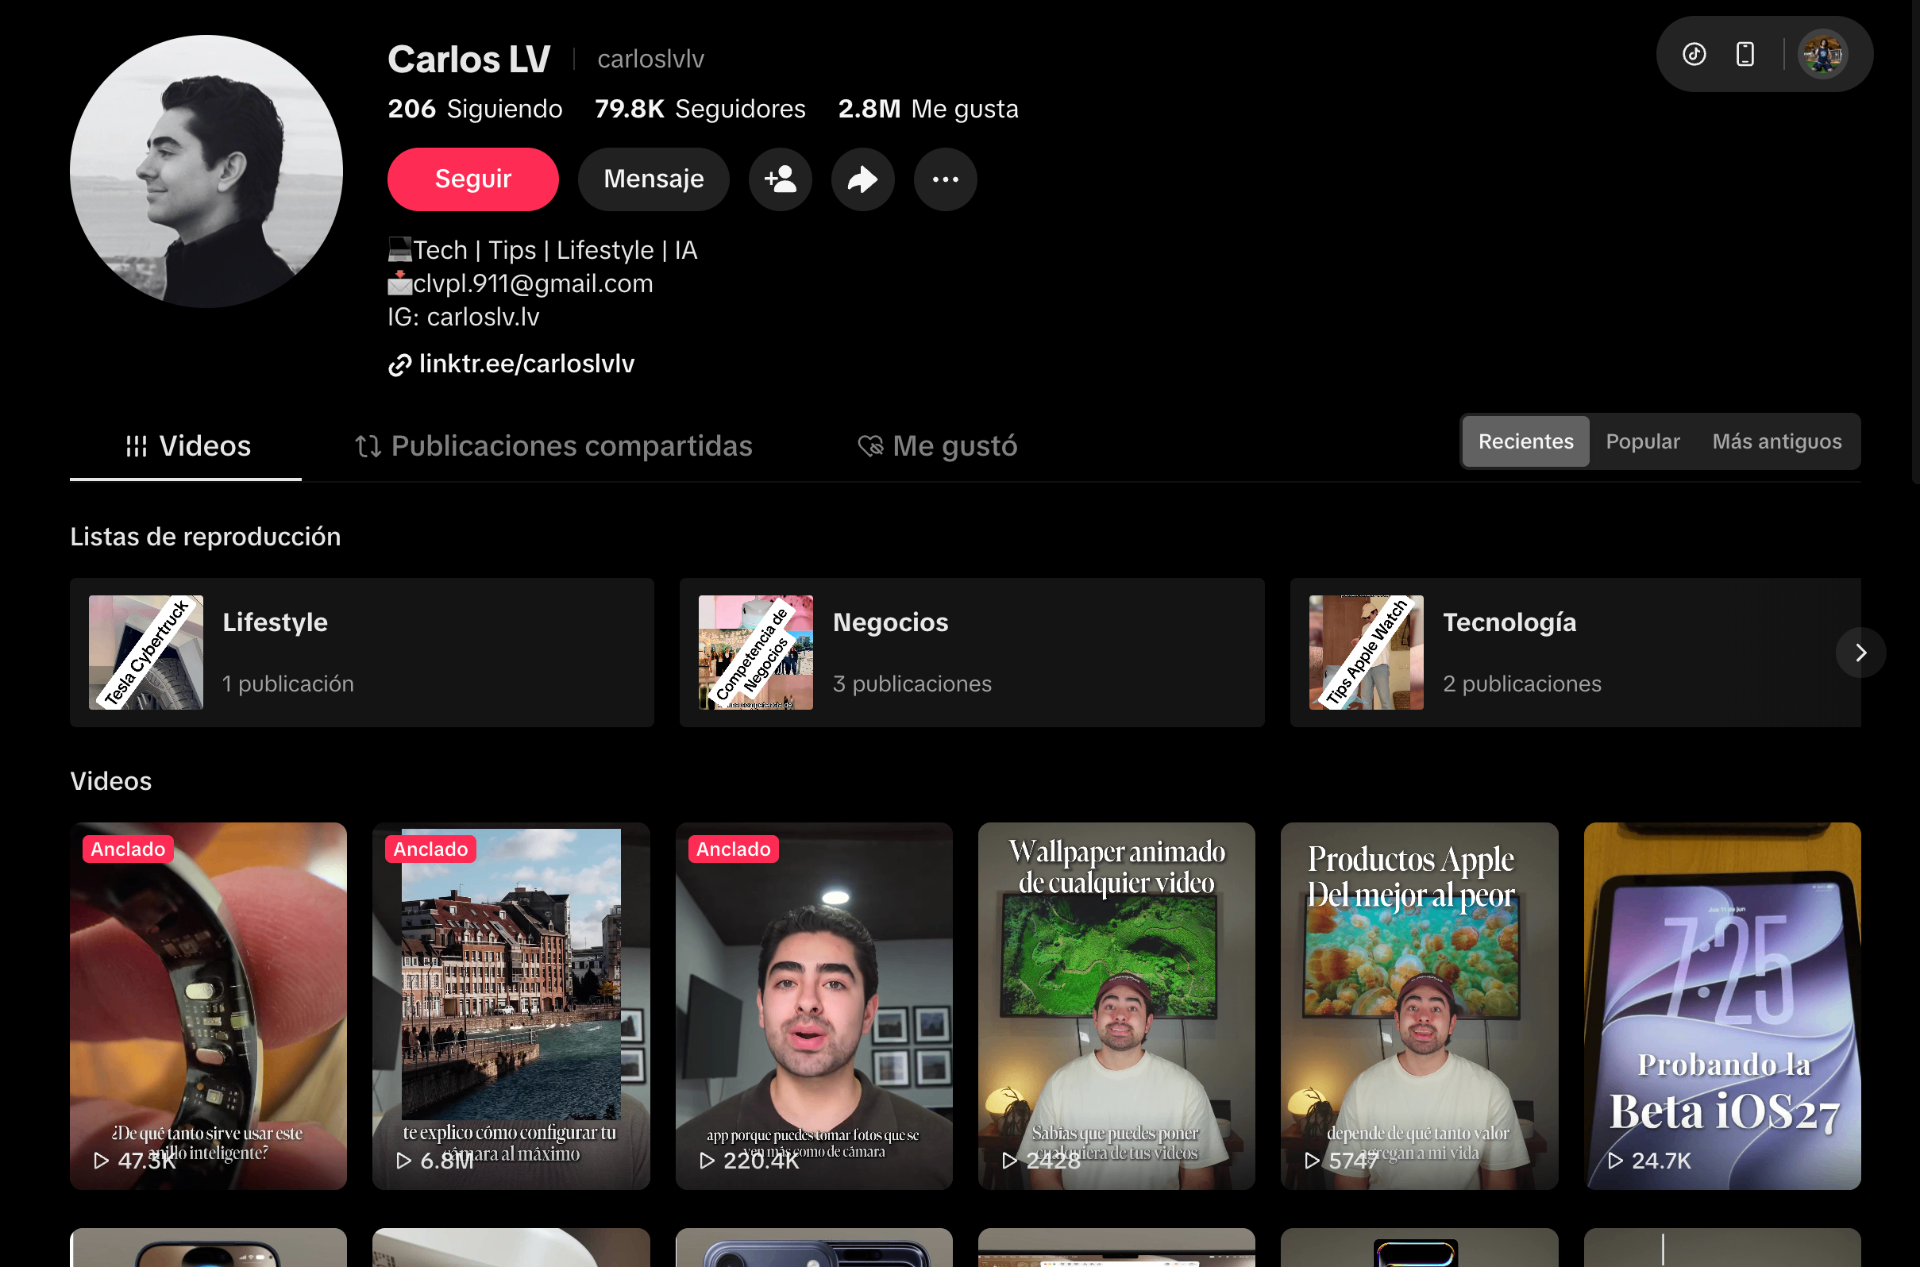The image size is (1920, 1267).
Task: Open the three-dots more options menu
Action: coord(945,179)
